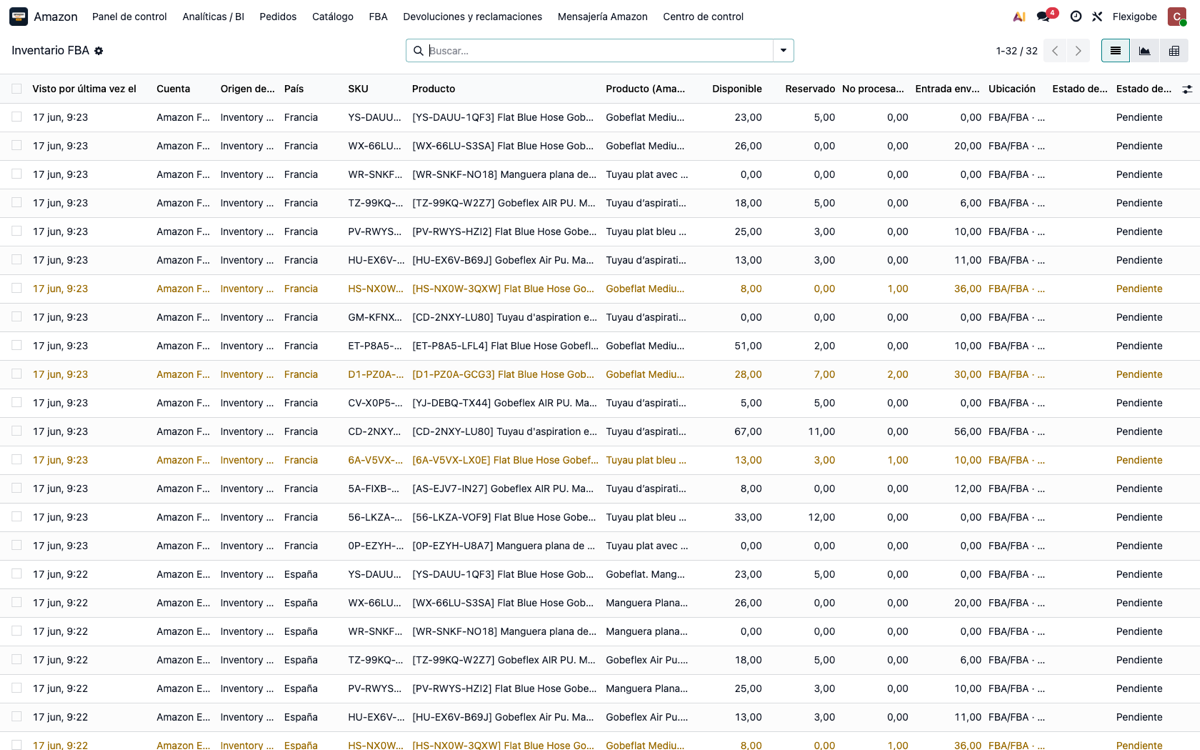Tick checkbox of 6A-V5VX Francia row
Screen dimensions: 1200x750
(16, 460)
